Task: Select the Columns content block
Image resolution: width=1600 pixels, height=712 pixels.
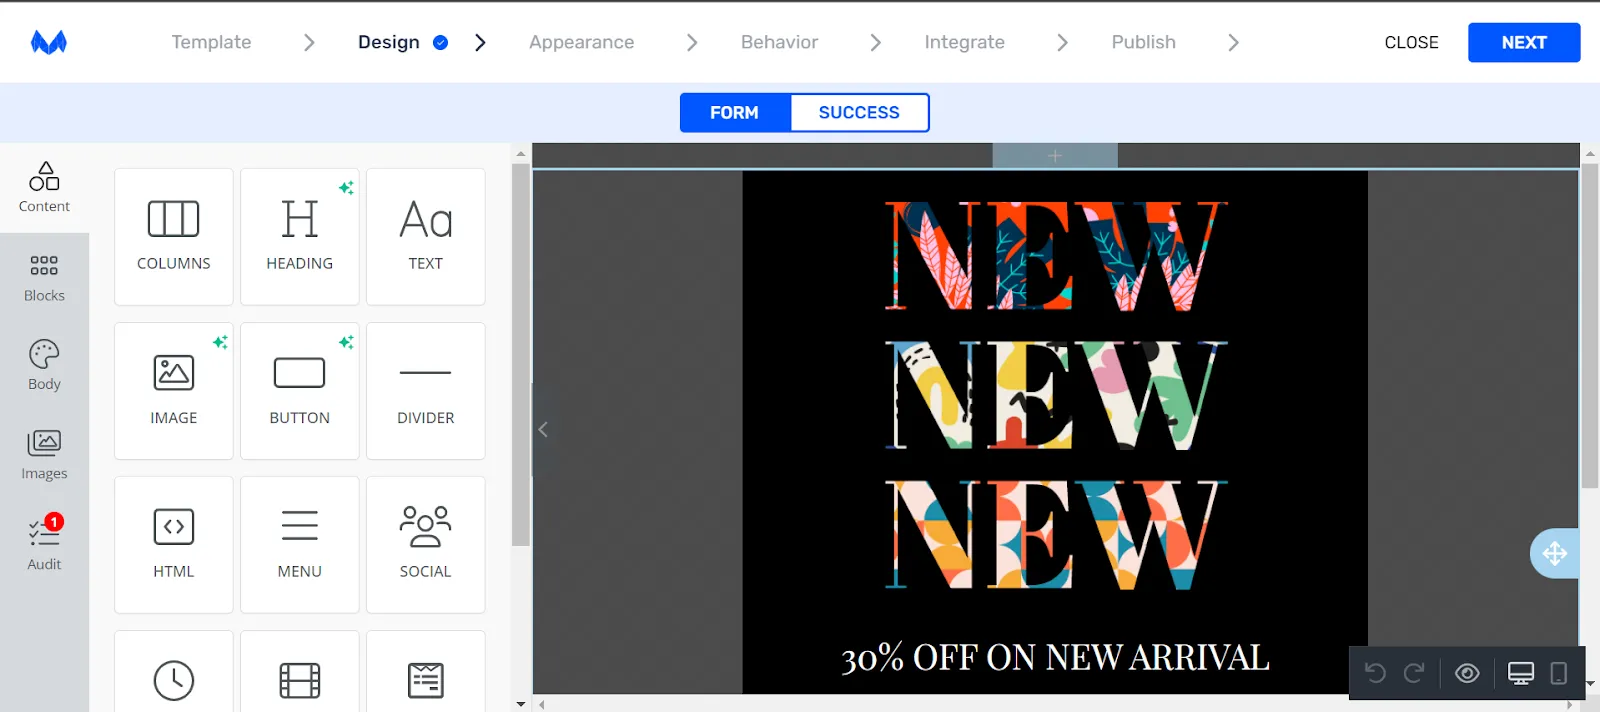Action: tap(174, 237)
